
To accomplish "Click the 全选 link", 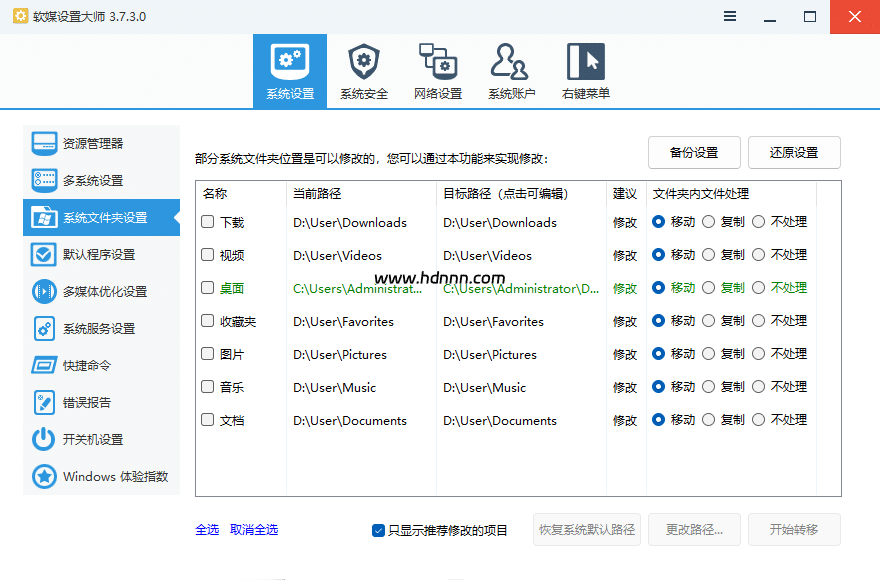I will click(x=207, y=530).
